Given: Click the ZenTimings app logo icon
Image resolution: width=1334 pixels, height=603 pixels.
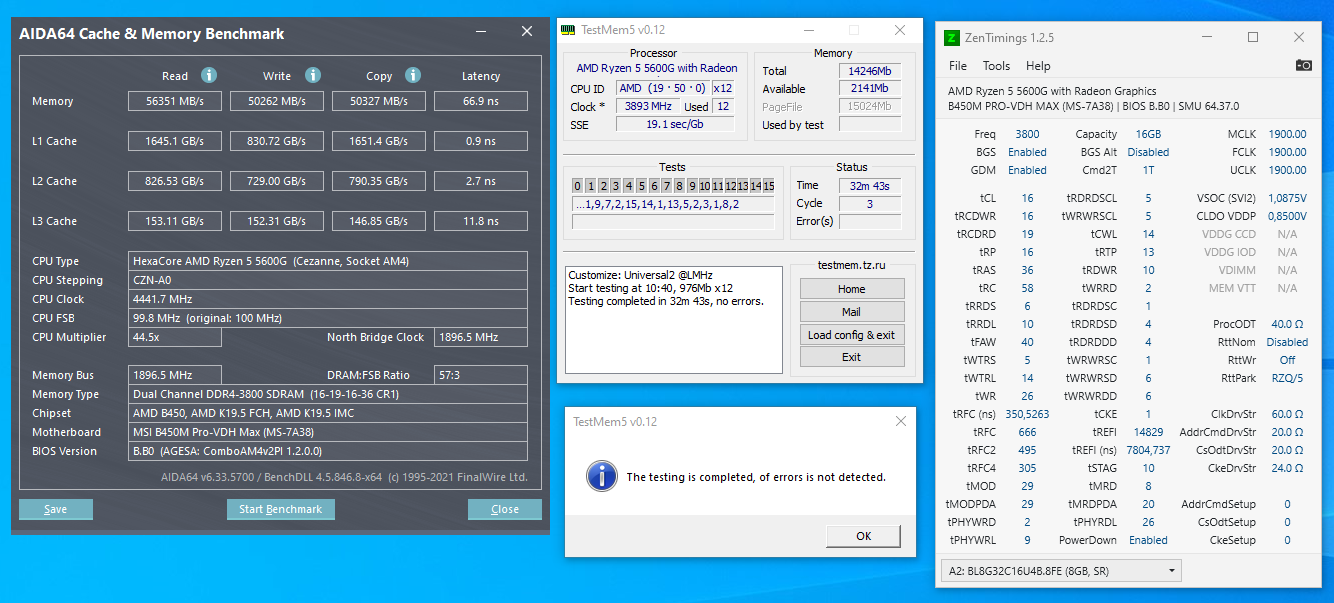Looking at the screenshot, I should point(952,38).
